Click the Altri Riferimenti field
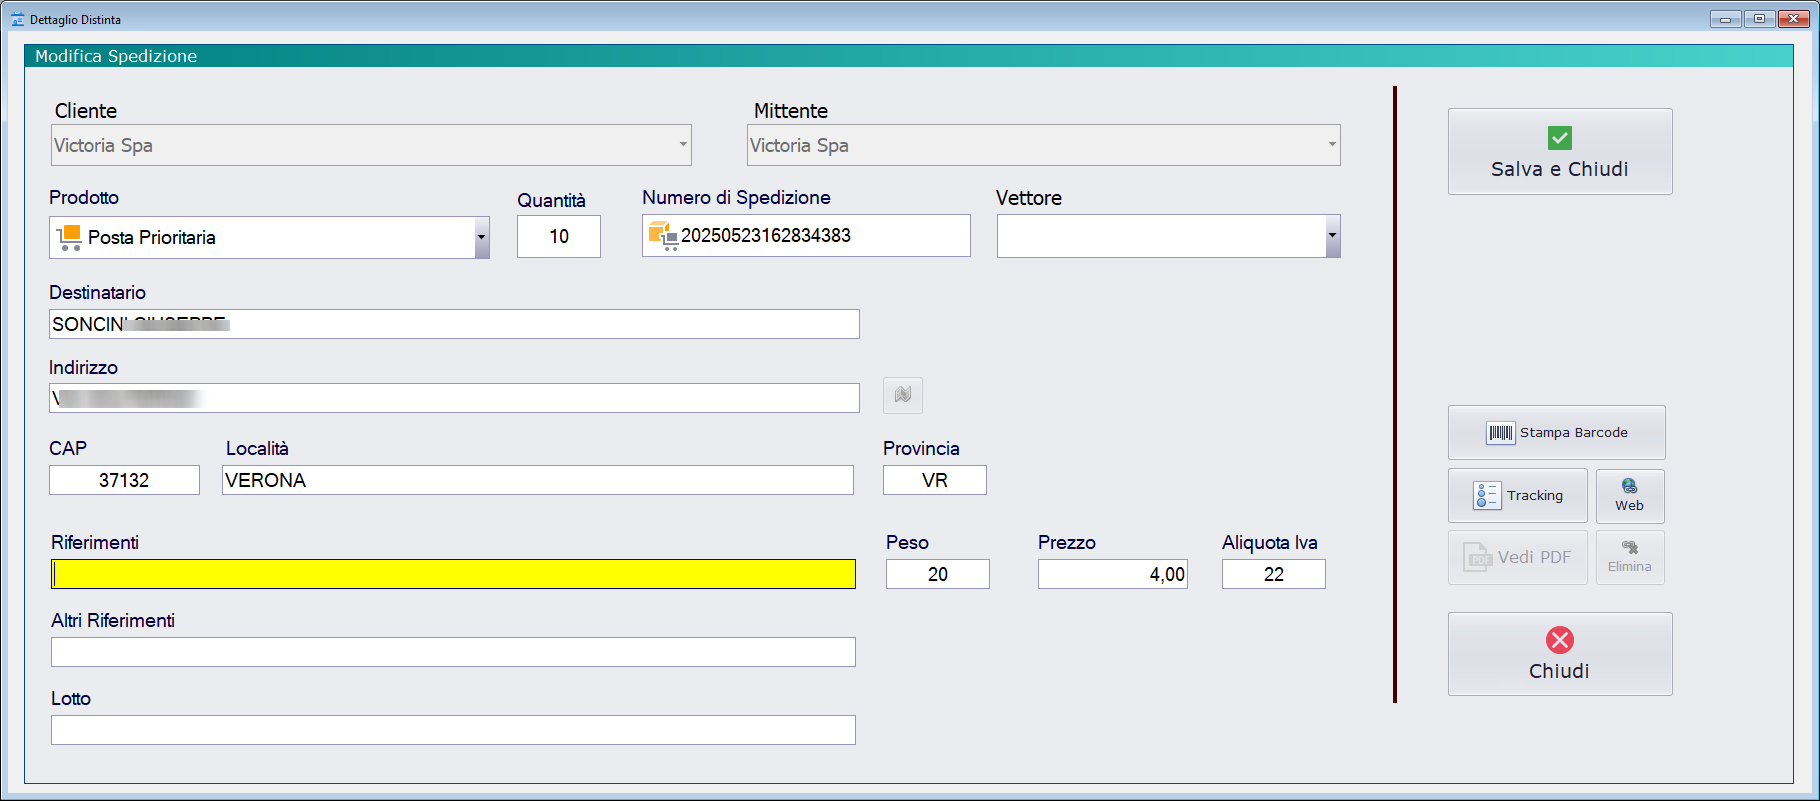1820x801 pixels. [453, 652]
